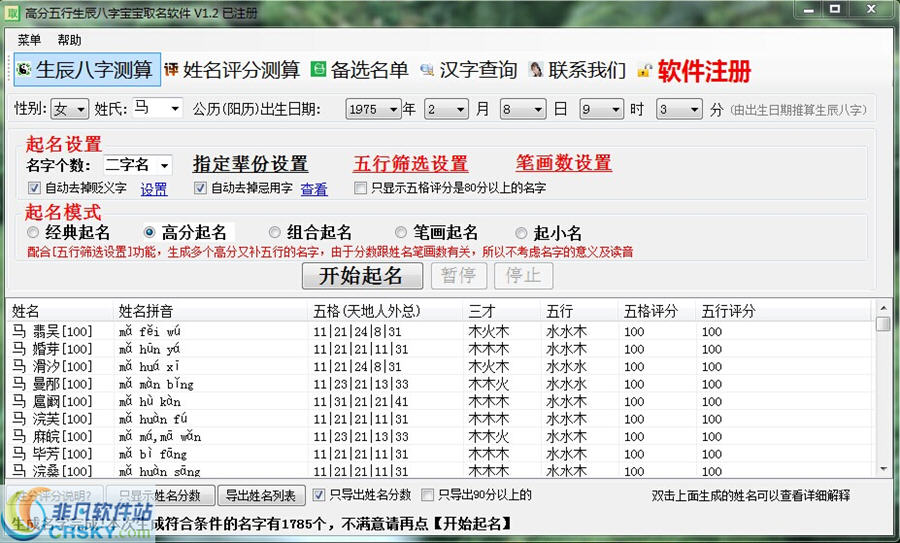Click the down arrow of list scrollbar
The width and height of the screenshot is (900, 543).
883,470
